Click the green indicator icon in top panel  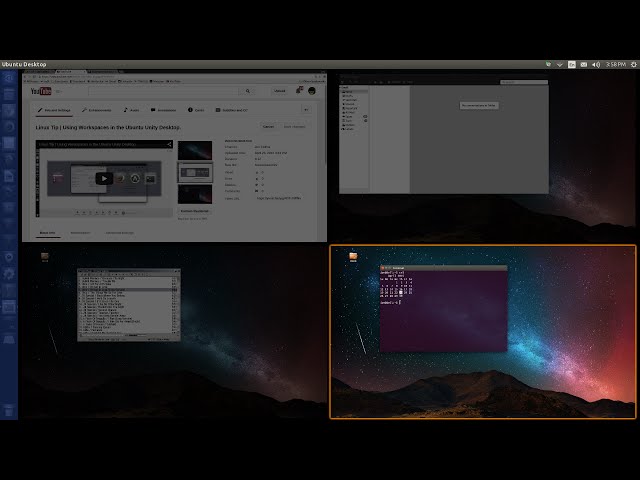point(548,64)
